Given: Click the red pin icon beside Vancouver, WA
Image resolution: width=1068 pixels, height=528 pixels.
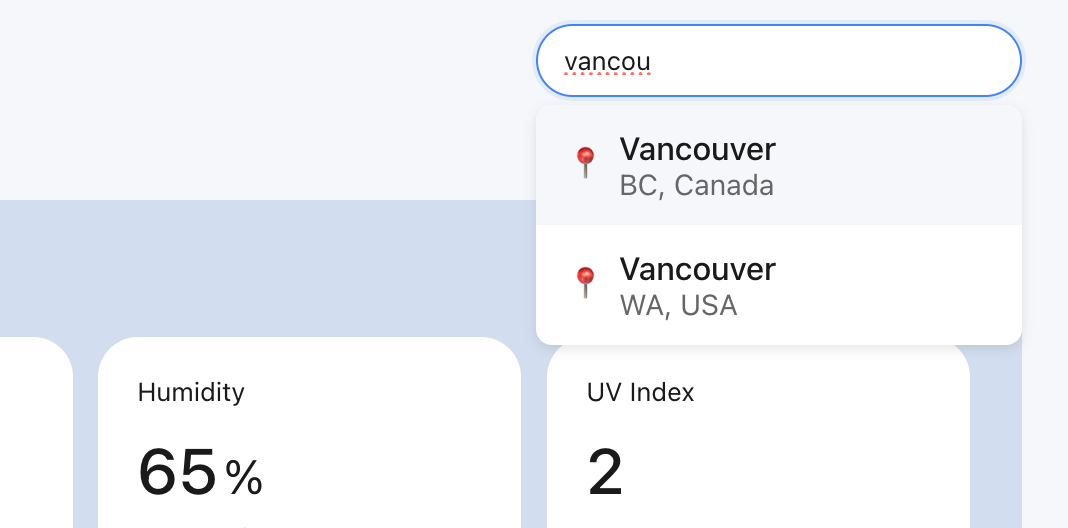Looking at the screenshot, I should click(585, 283).
